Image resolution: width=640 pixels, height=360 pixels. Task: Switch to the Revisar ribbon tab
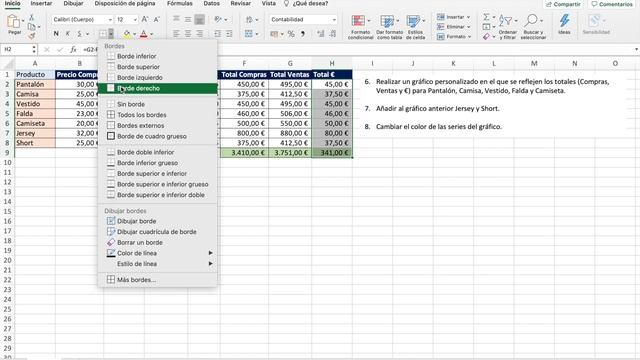pyautogui.click(x=240, y=3)
